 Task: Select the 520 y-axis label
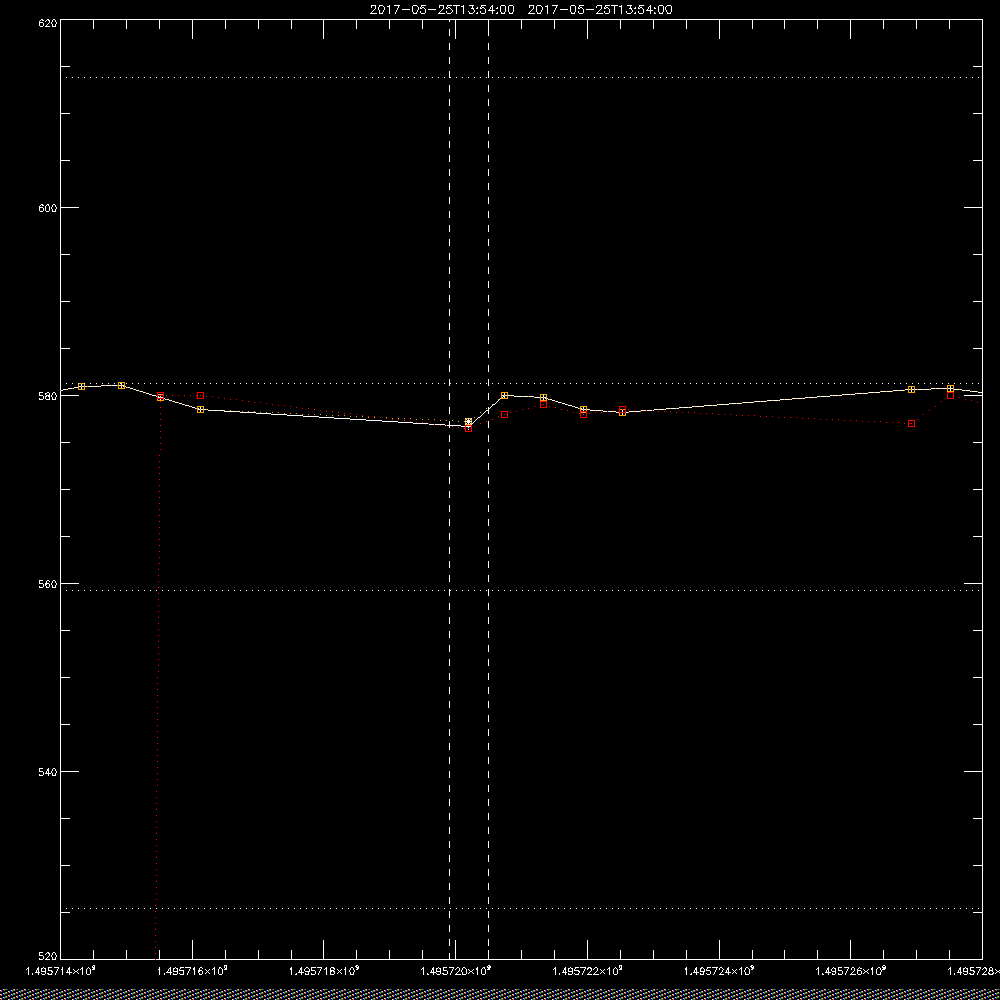click(x=48, y=956)
